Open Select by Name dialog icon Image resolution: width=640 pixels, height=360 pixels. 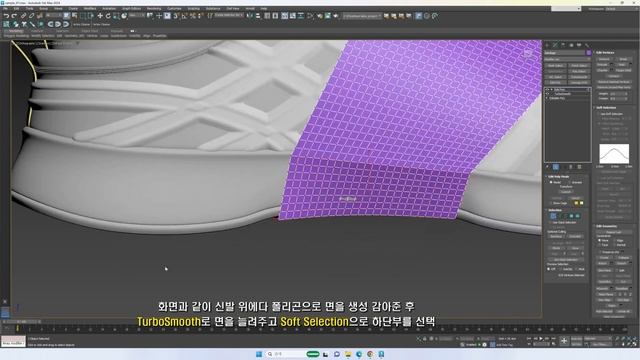tap(75, 16)
